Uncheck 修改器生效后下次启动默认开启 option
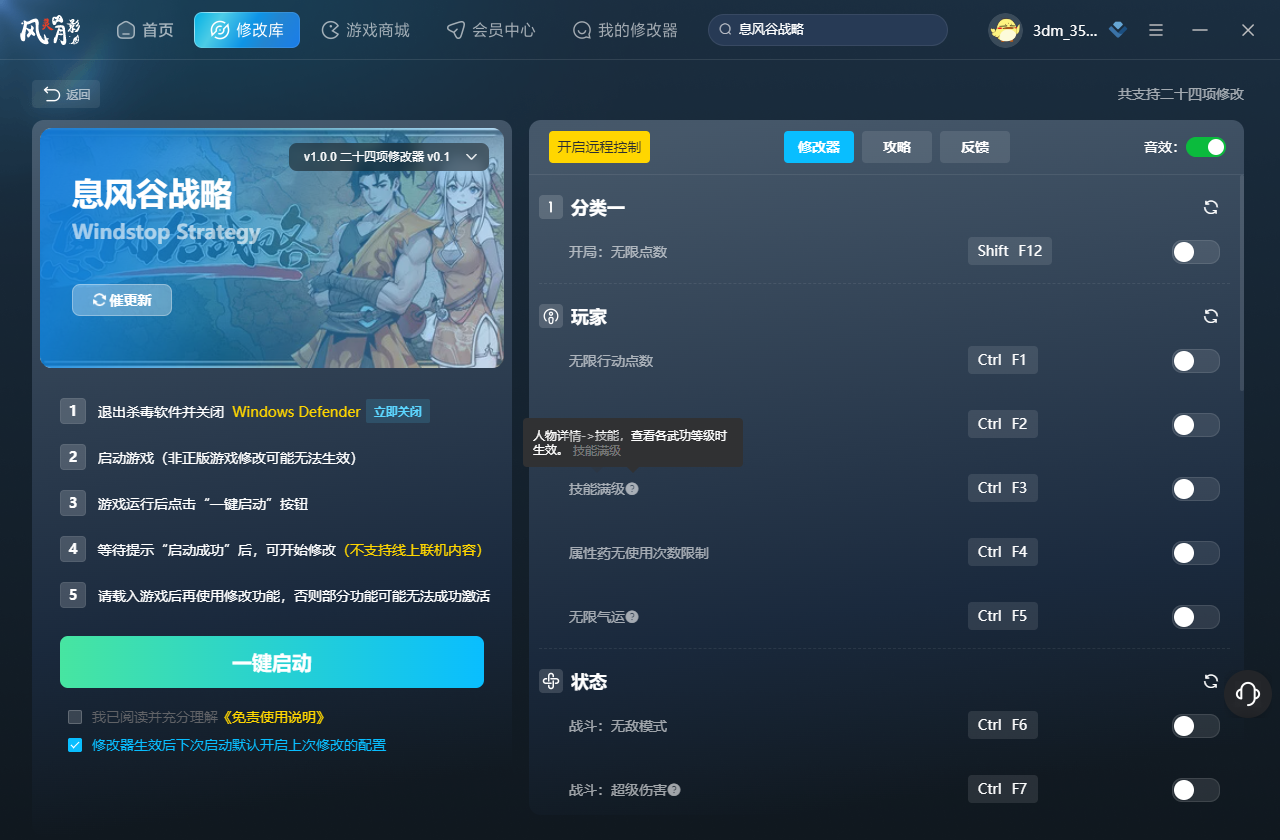1280x840 pixels. [x=75, y=745]
